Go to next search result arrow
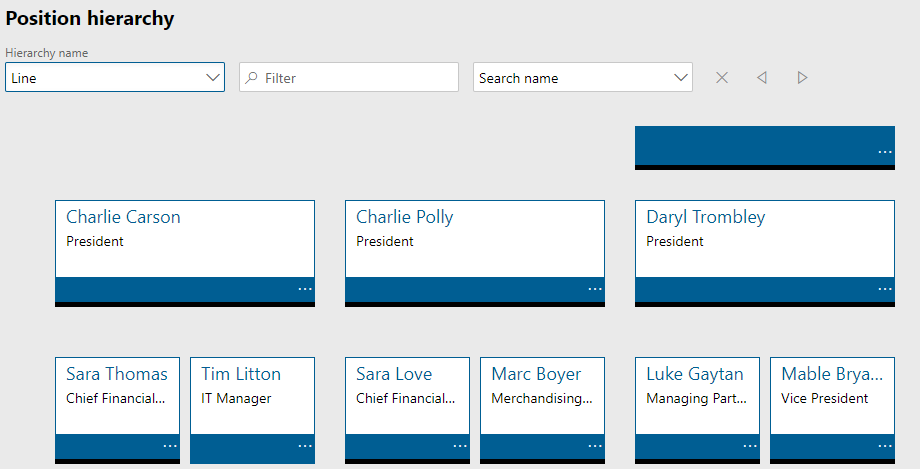Screen dimensions: 920x469 tap(802, 78)
